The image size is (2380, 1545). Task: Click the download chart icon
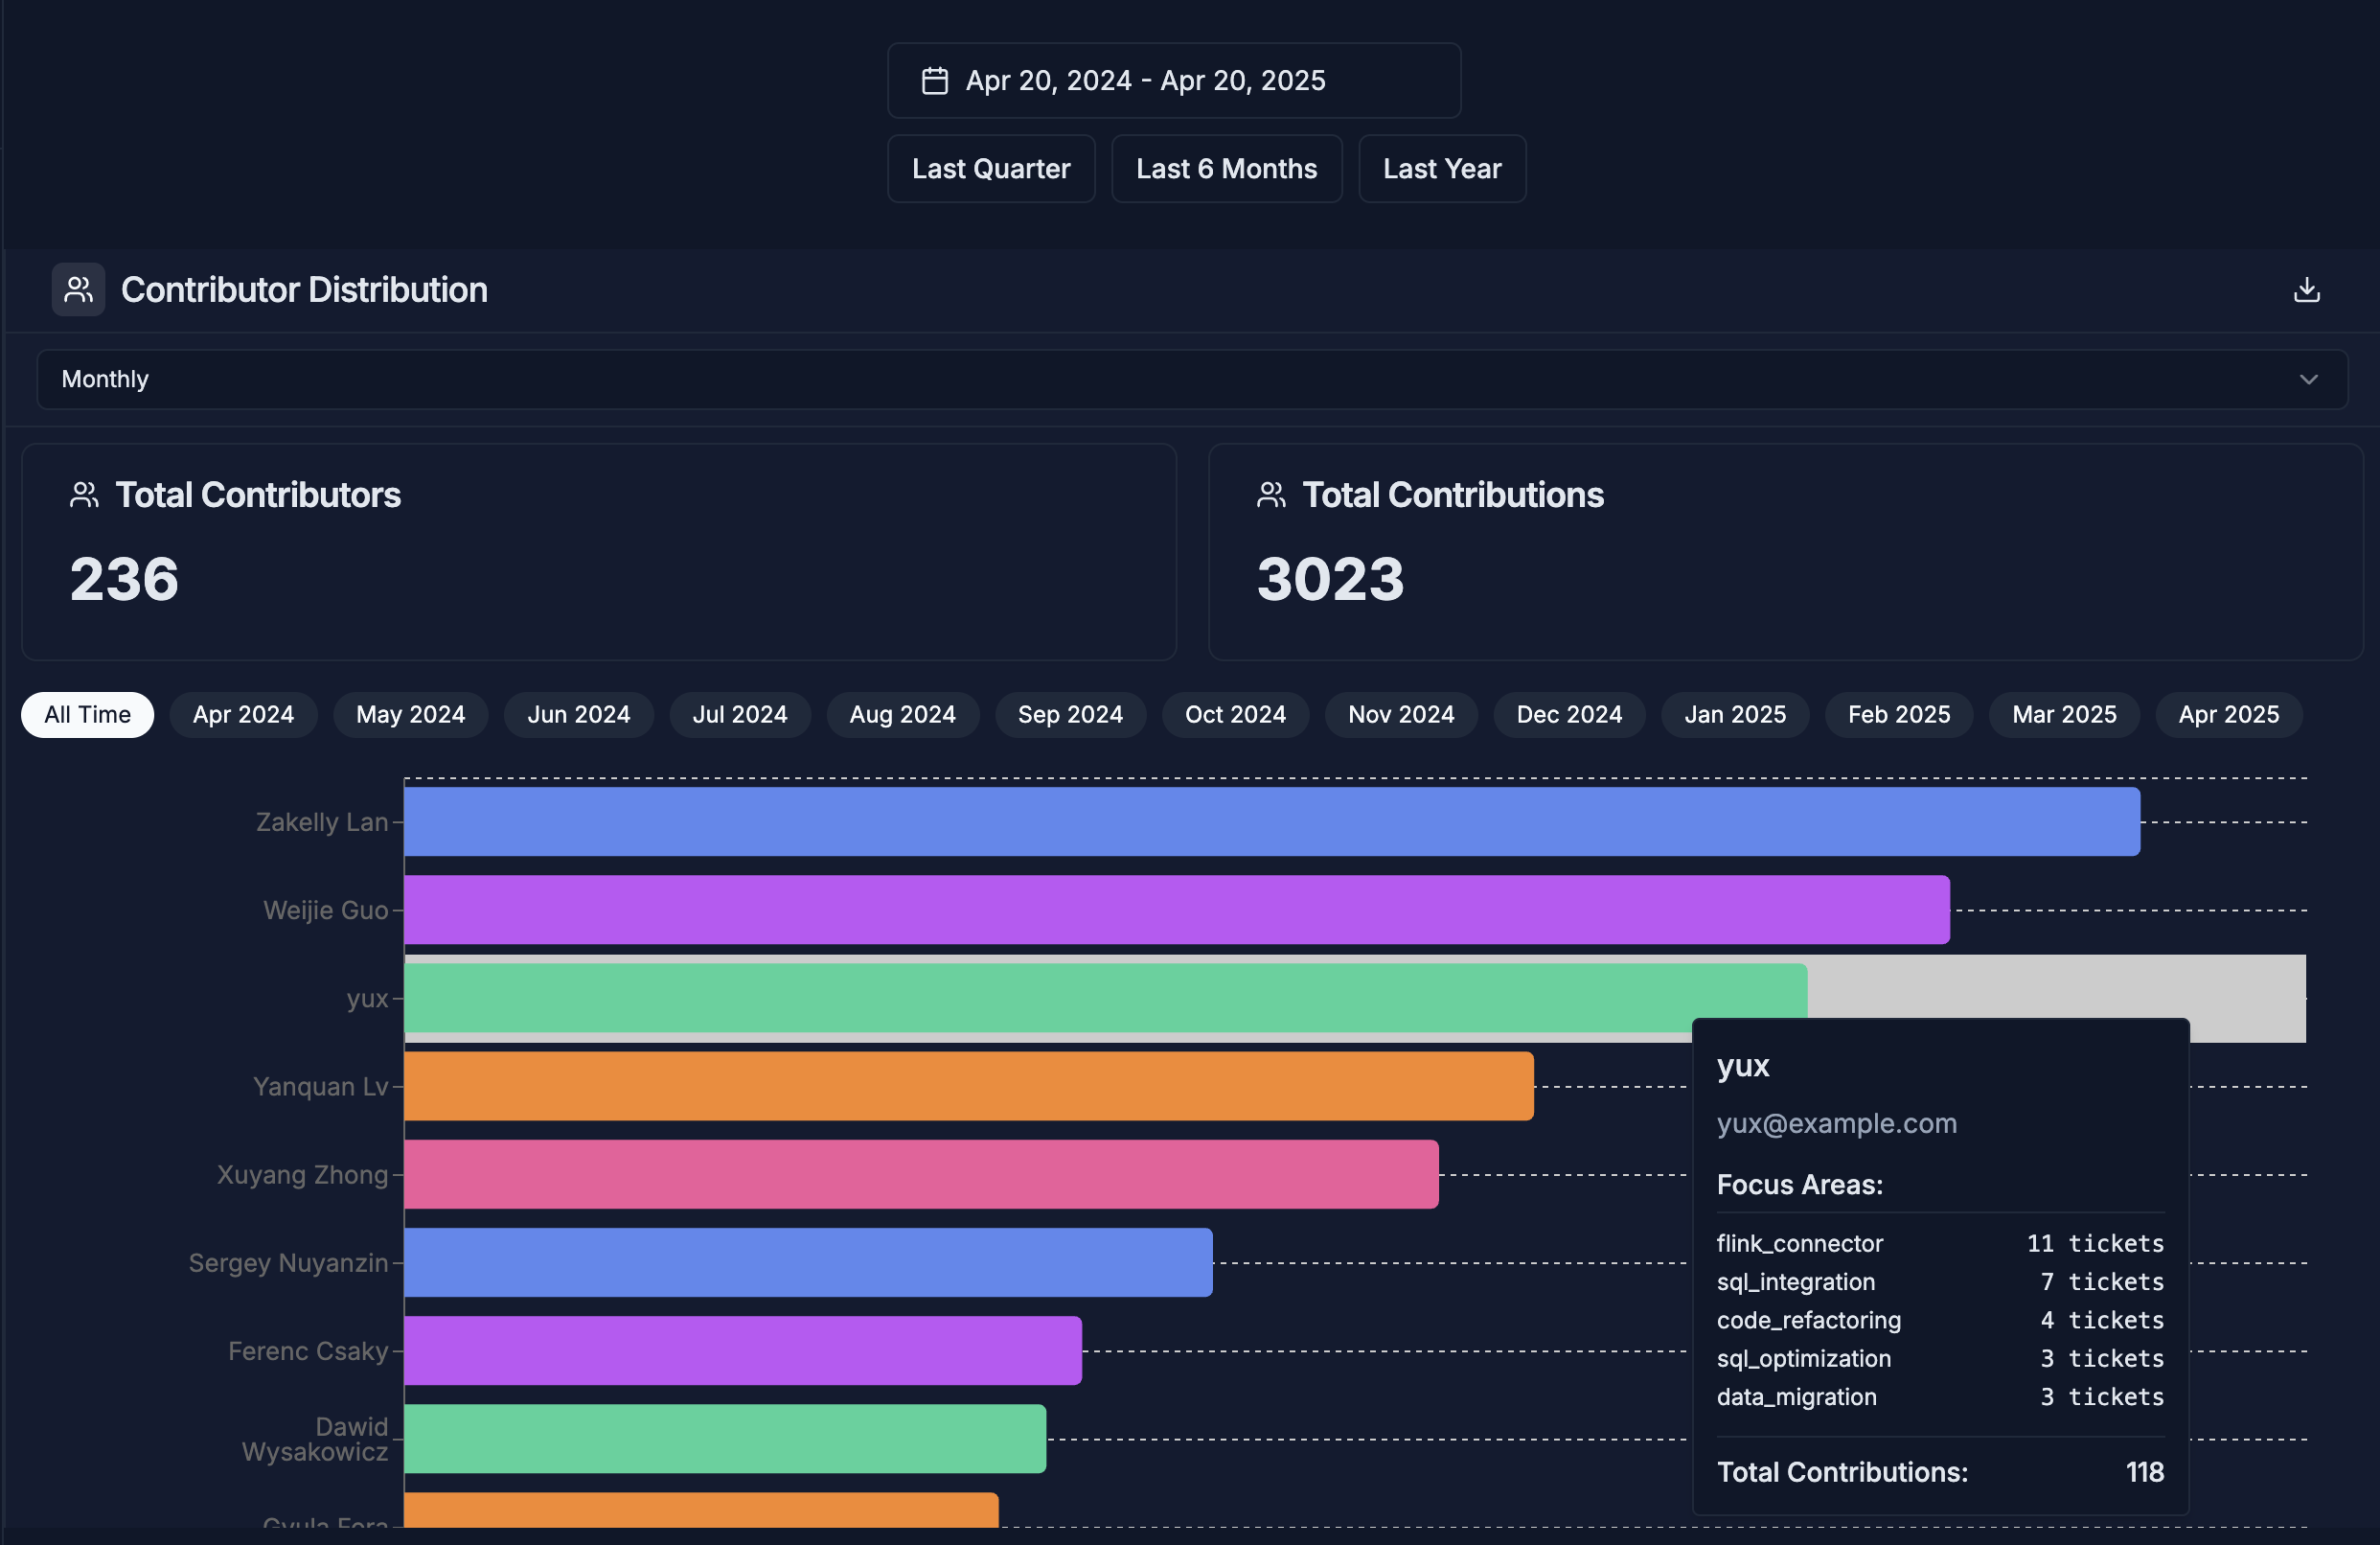pos(2306,290)
